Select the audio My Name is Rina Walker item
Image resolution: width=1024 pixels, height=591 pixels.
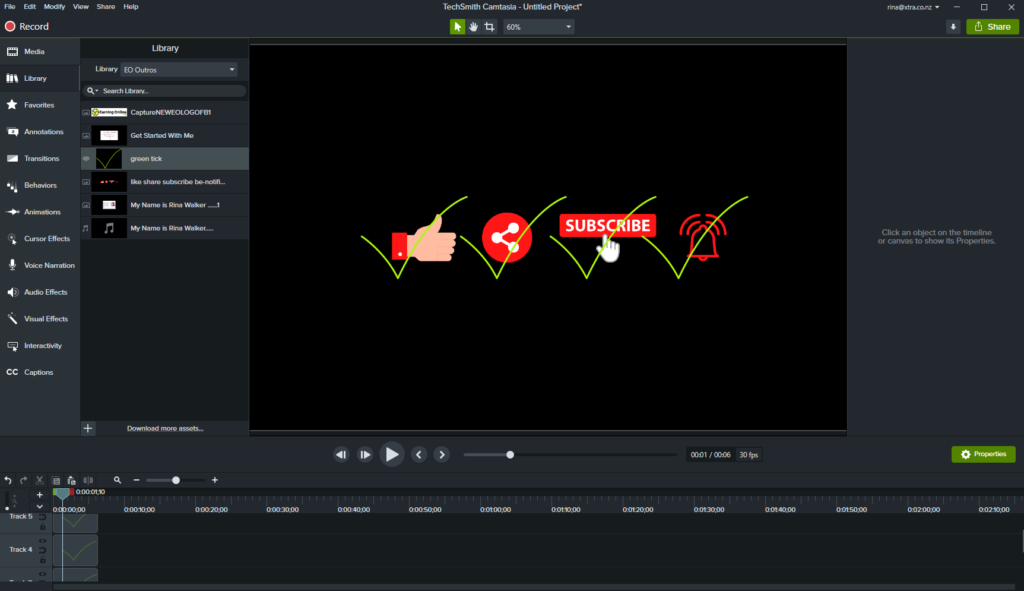165,229
